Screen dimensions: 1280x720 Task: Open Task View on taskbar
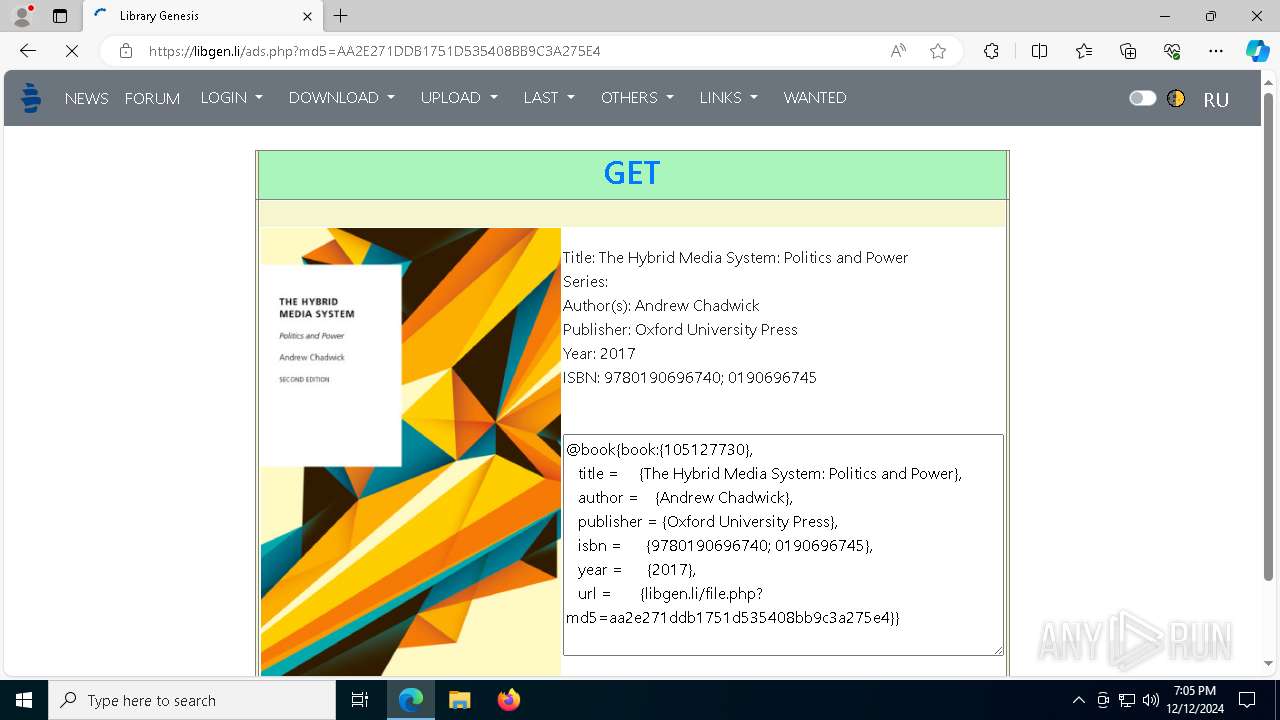pyautogui.click(x=360, y=700)
